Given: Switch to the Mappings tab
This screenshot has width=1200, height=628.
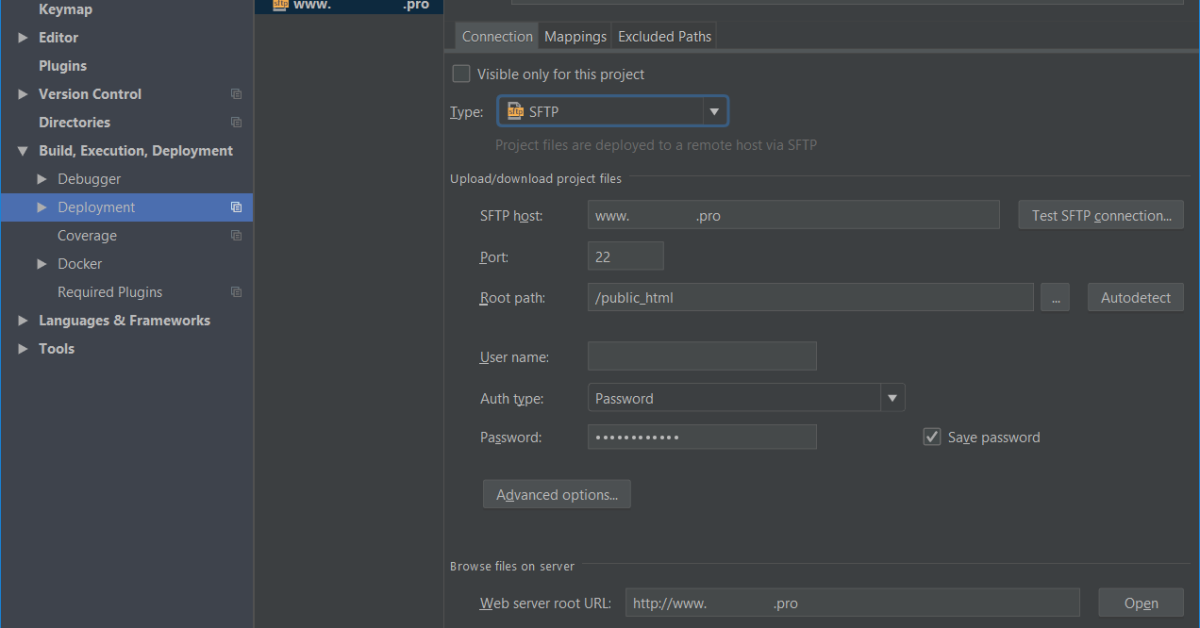Looking at the screenshot, I should 574,35.
